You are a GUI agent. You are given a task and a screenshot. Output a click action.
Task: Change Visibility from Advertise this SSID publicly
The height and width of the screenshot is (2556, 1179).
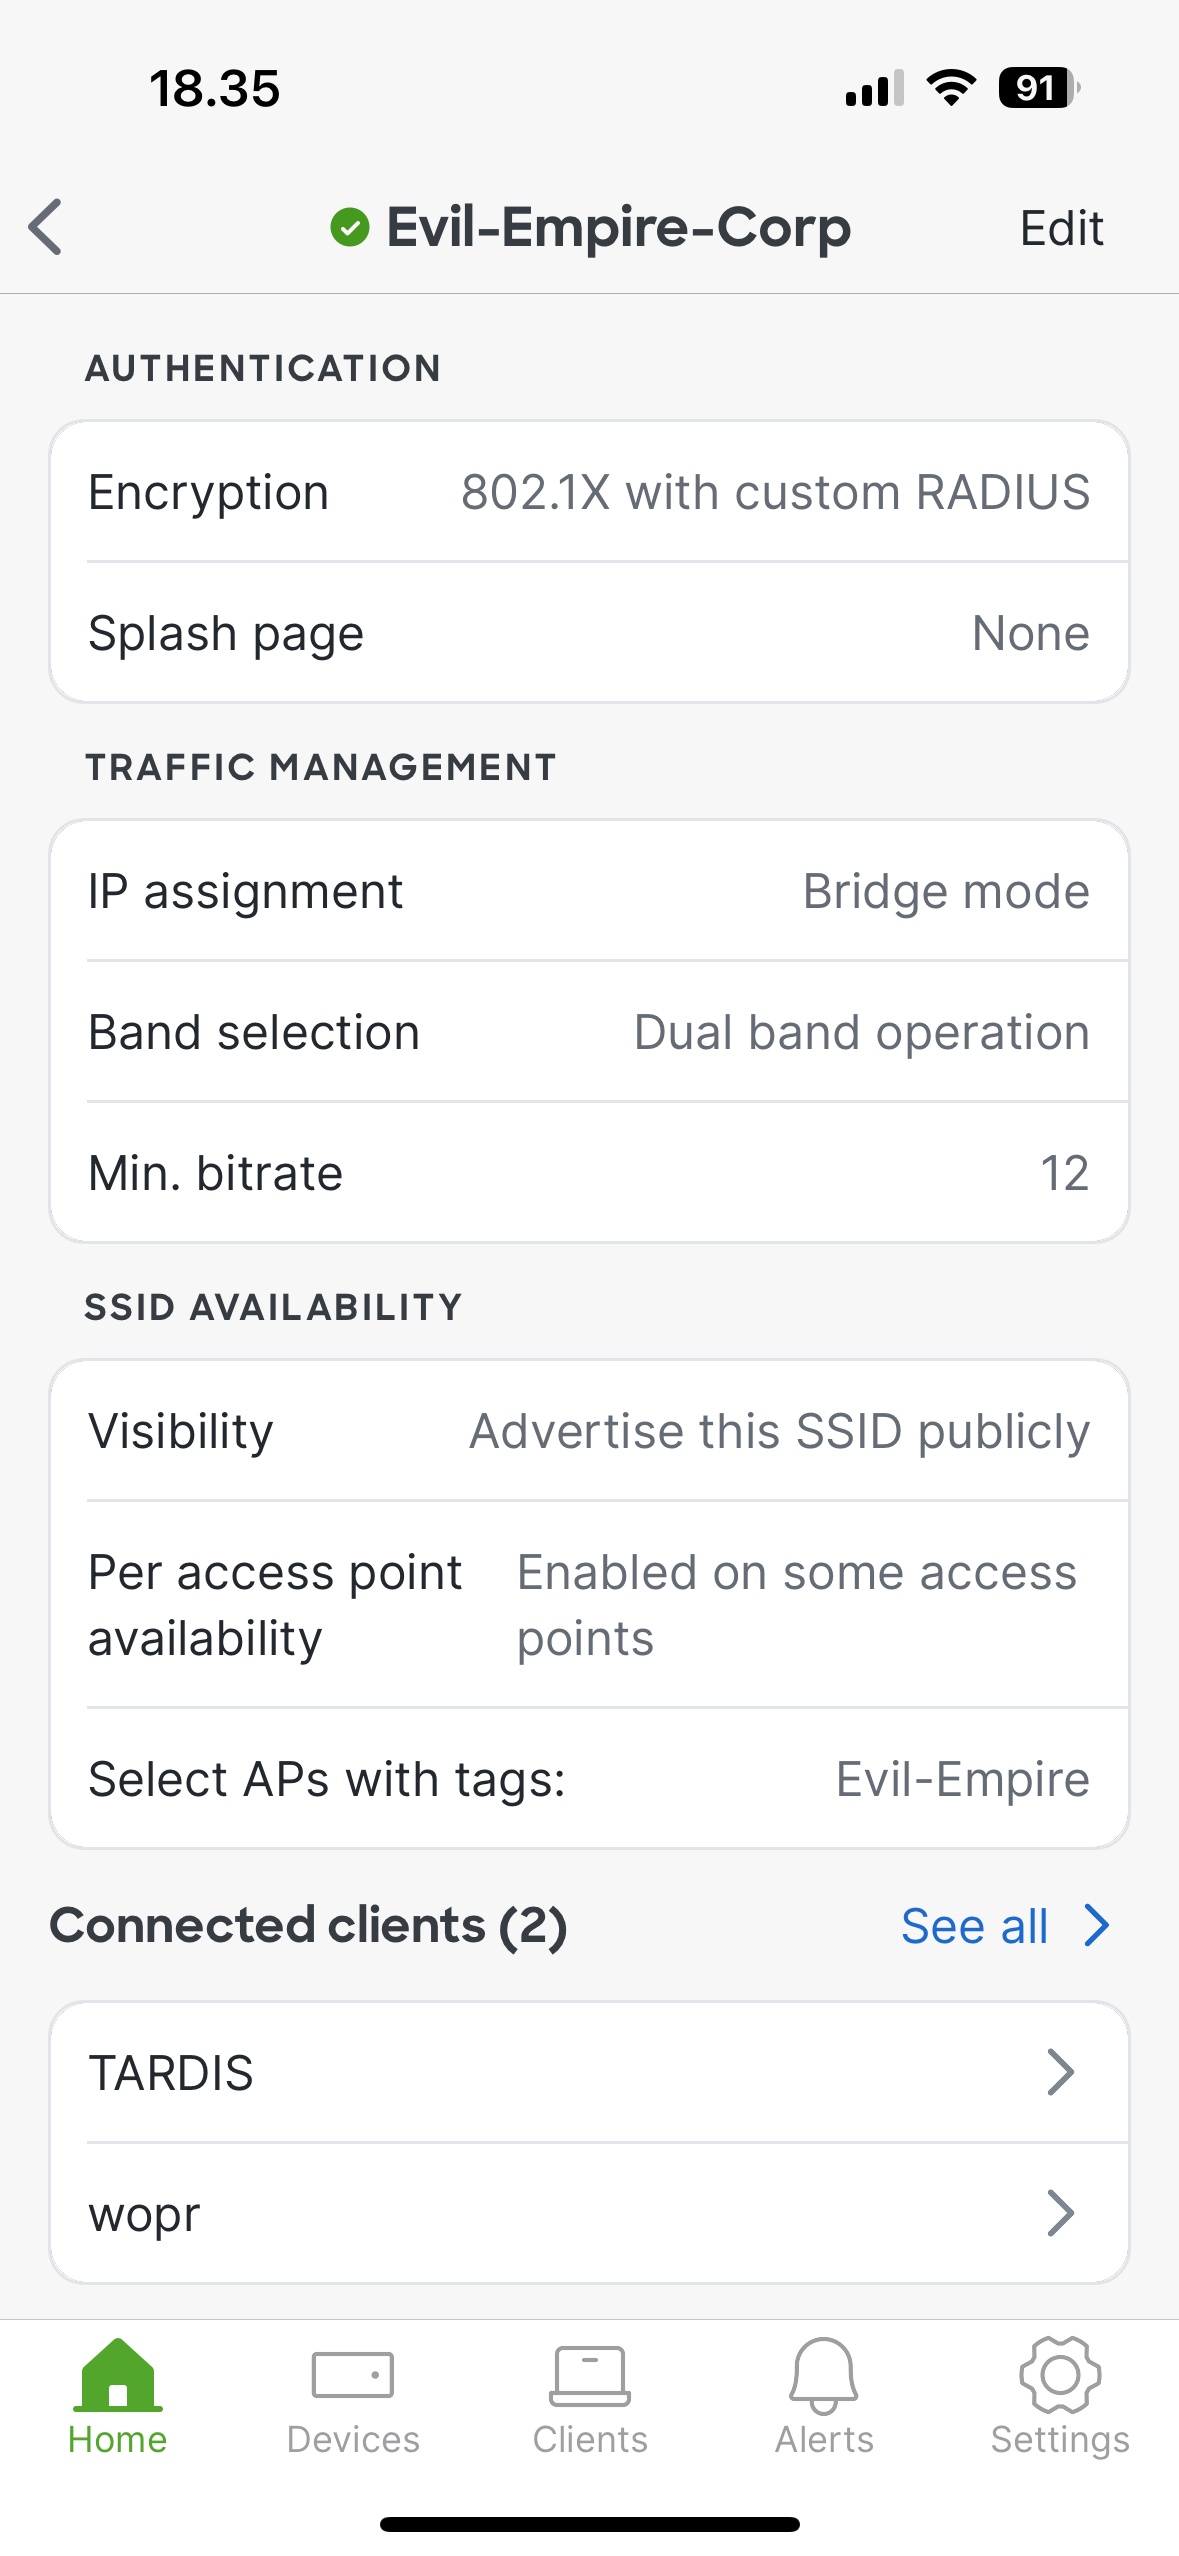589,1430
